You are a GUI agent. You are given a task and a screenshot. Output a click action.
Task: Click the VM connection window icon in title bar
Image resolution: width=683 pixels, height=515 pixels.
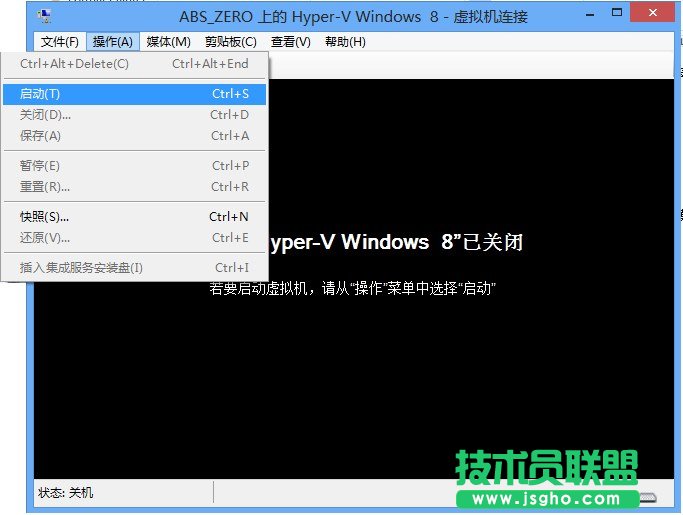pos(44,17)
